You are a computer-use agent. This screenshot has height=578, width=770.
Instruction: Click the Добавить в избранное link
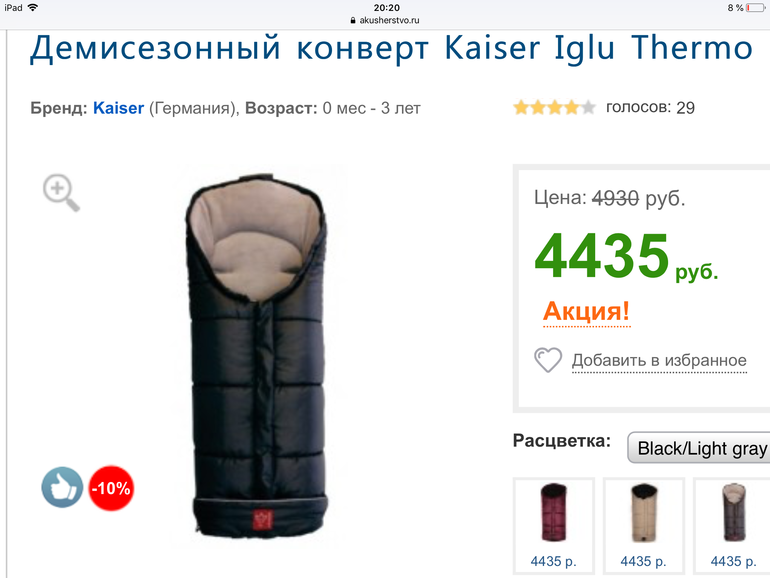click(659, 360)
